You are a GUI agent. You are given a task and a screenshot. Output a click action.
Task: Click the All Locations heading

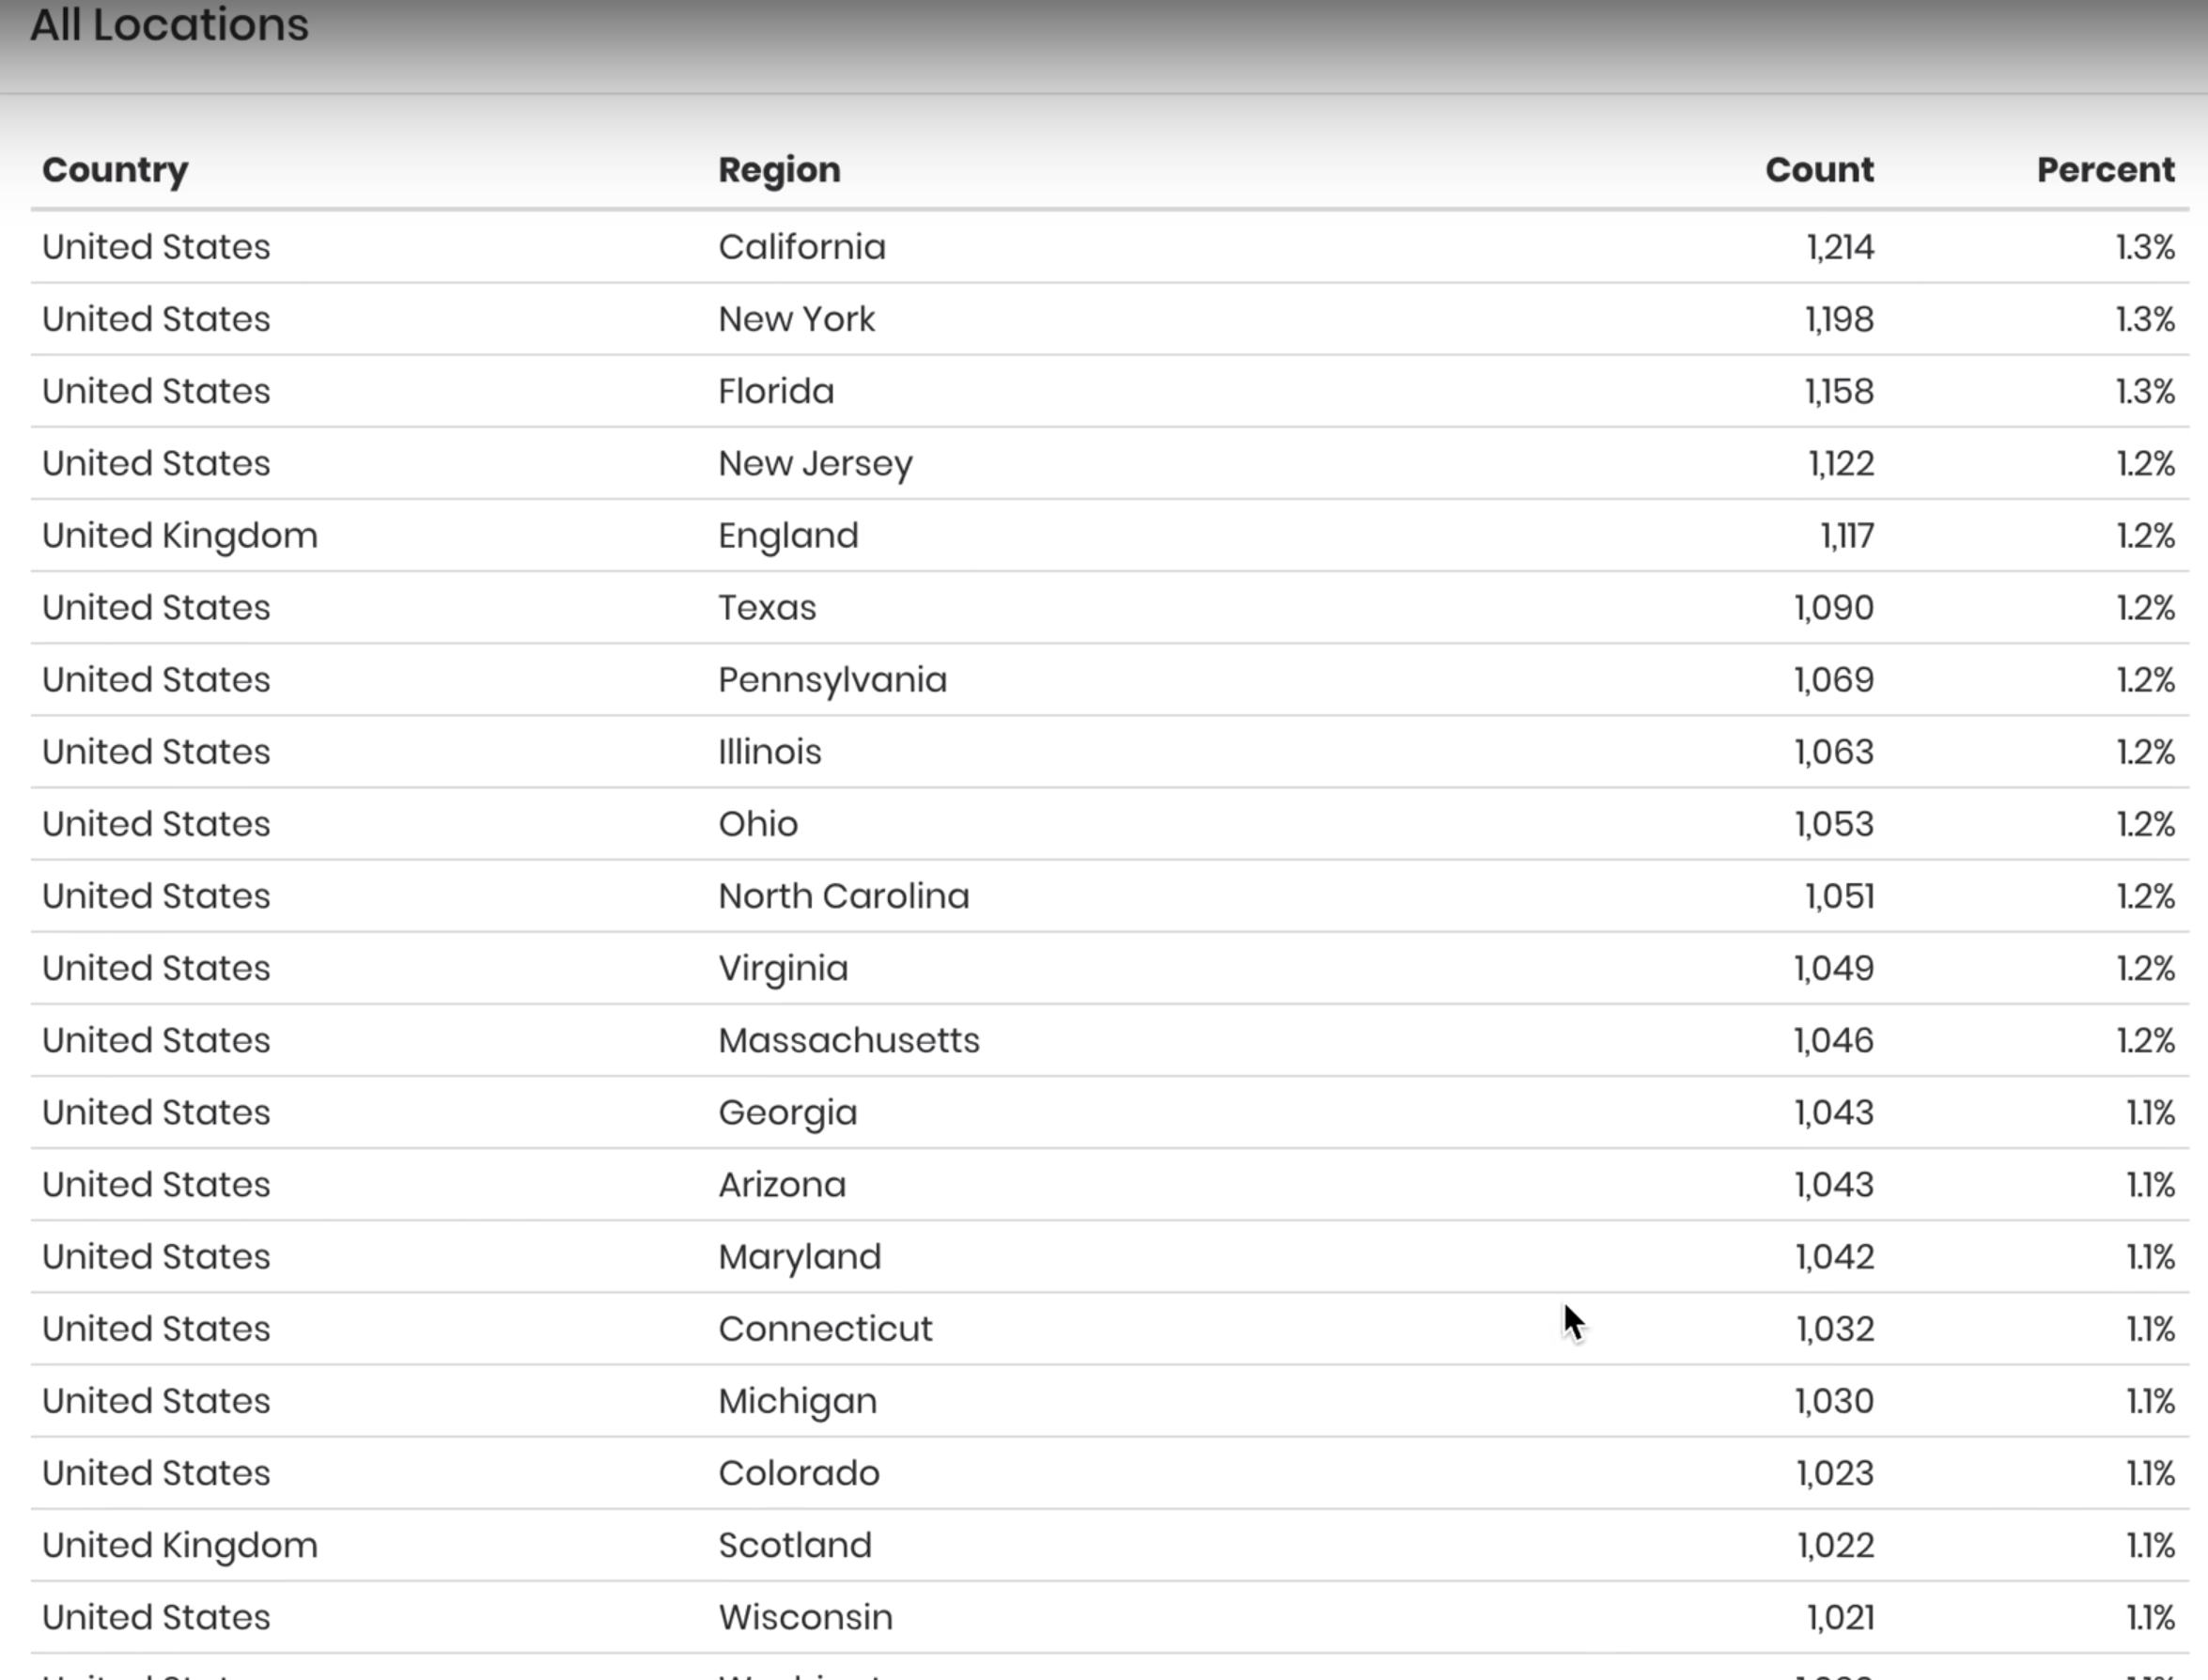pyautogui.click(x=169, y=24)
